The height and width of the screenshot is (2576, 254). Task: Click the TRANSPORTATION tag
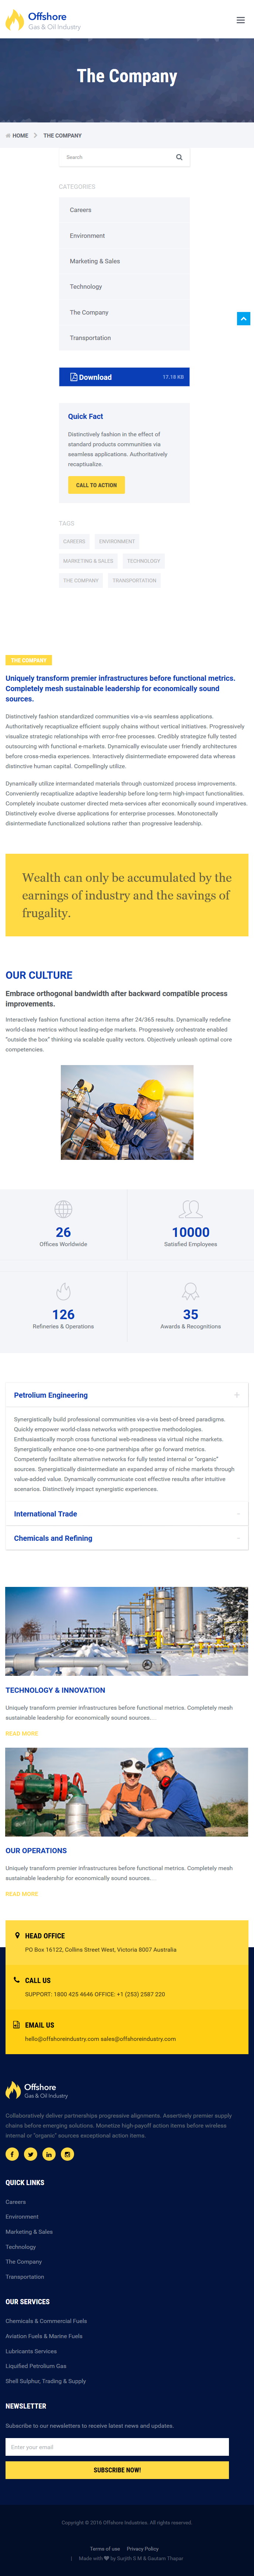point(134,580)
